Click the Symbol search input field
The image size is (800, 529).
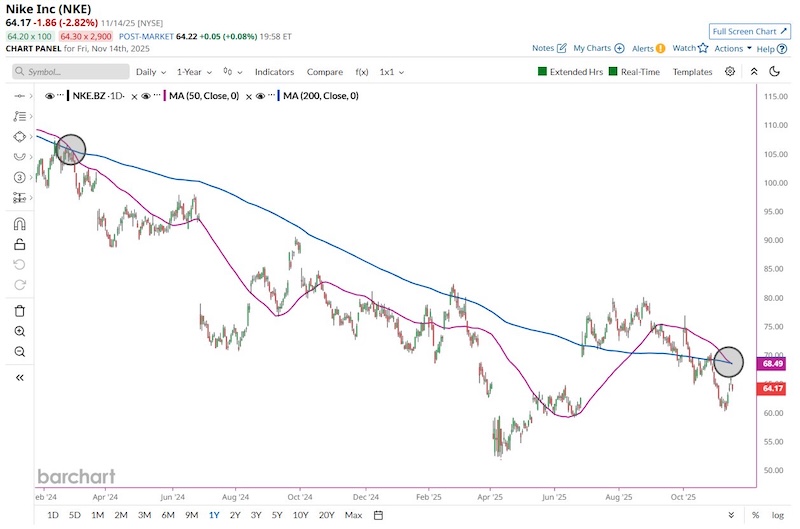click(x=71, y=71)
